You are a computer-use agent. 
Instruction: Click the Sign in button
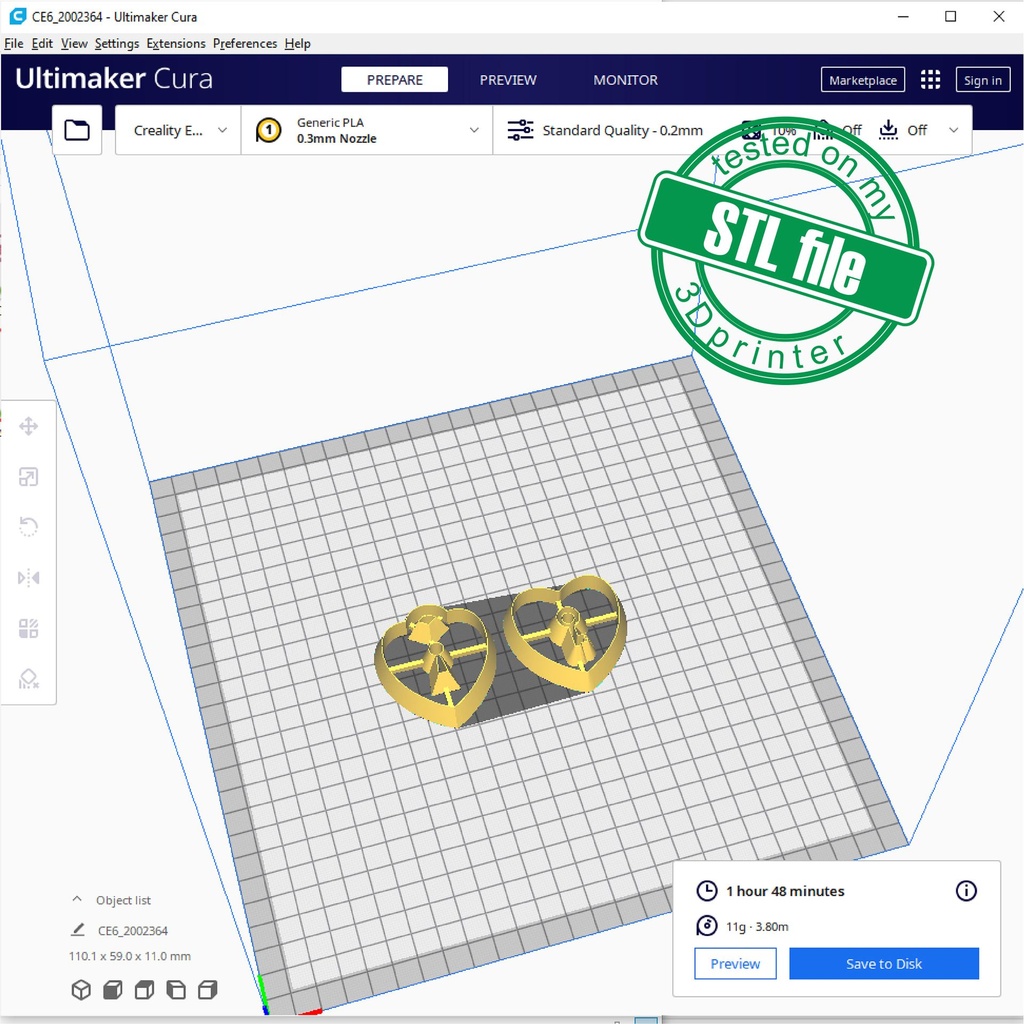tap(983, 80)
